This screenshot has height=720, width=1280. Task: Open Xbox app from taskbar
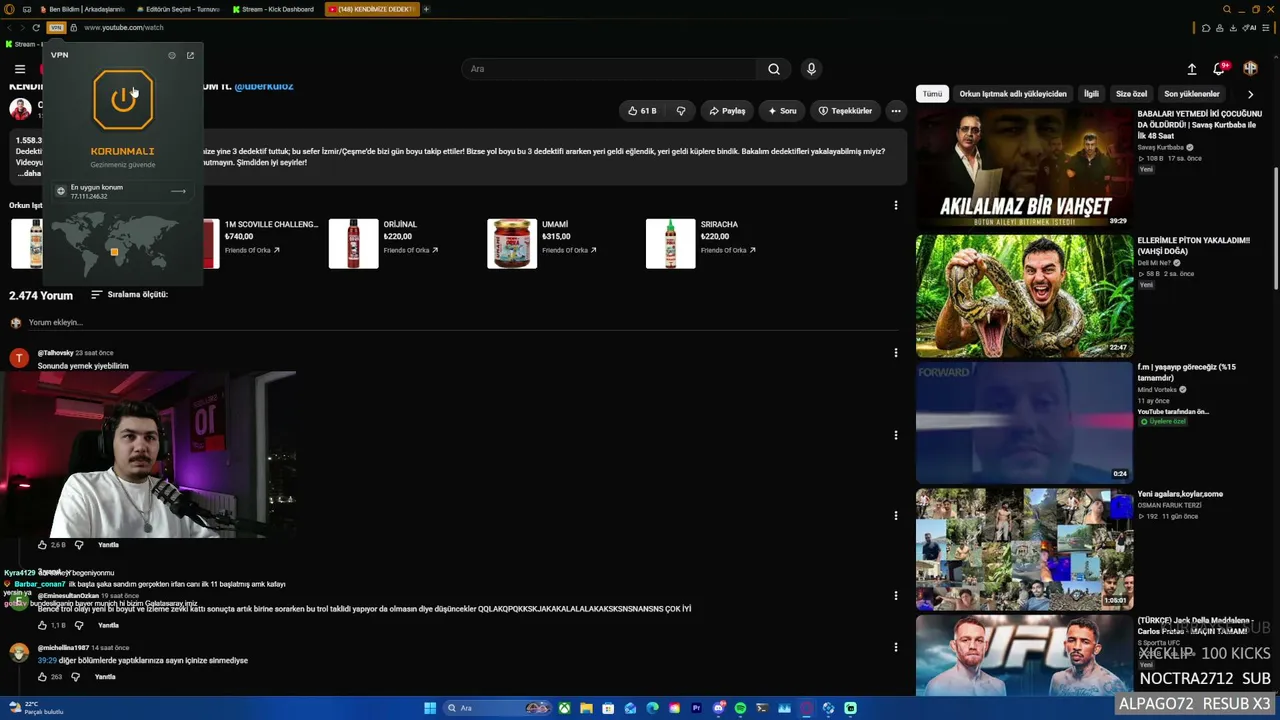pyautogui.click(x=565, y=708)
